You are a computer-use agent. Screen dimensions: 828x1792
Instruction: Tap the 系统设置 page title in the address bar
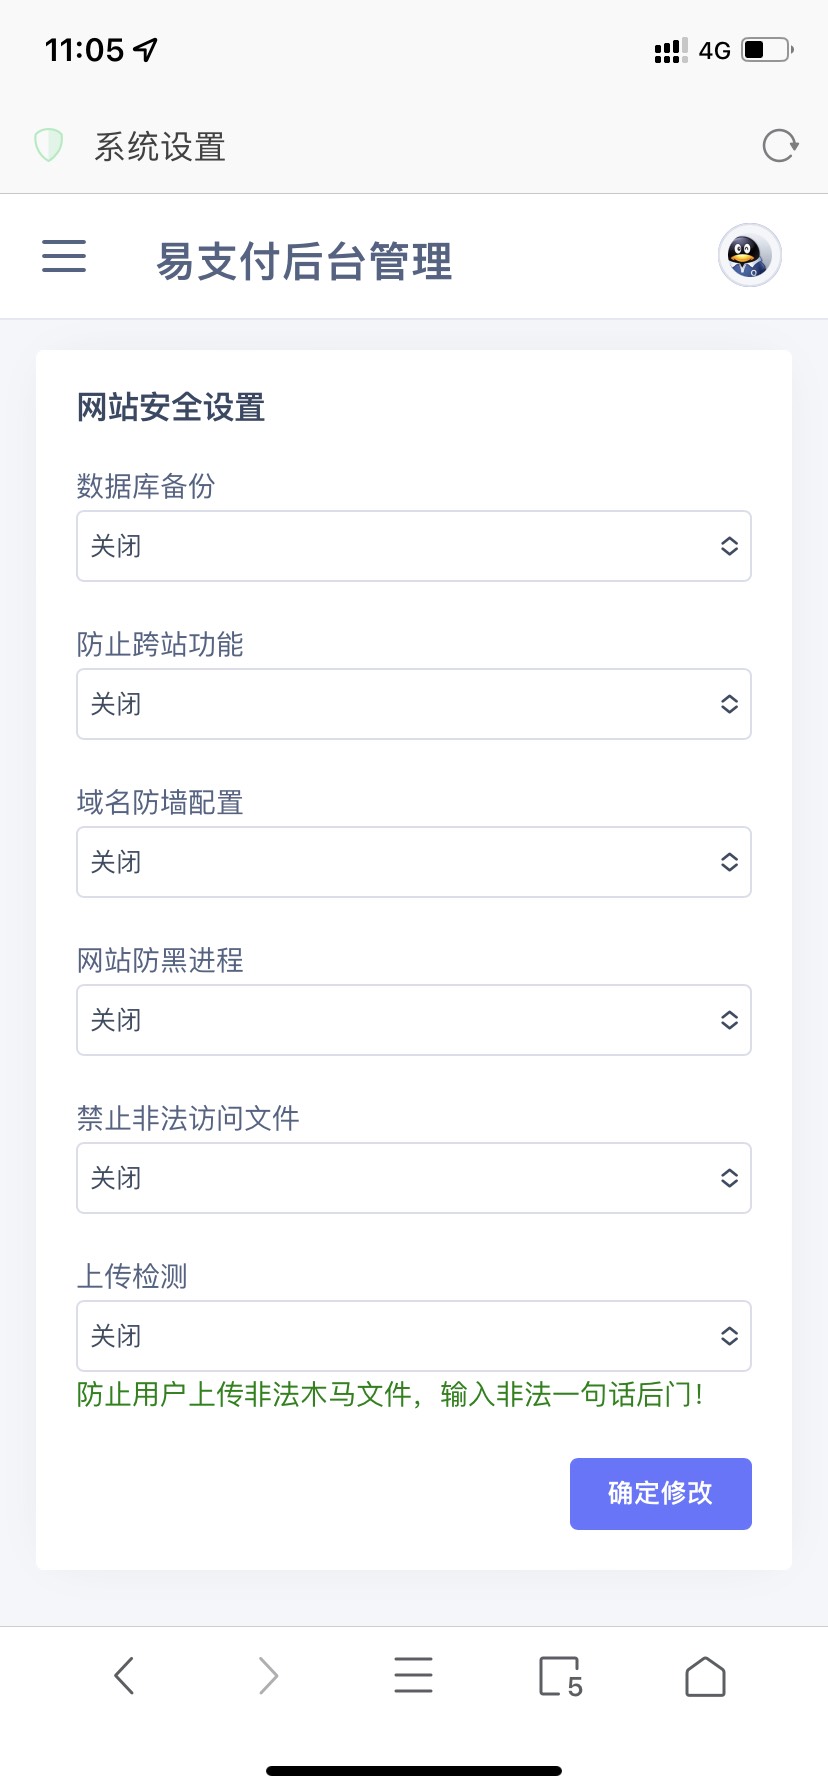[160, 147]
